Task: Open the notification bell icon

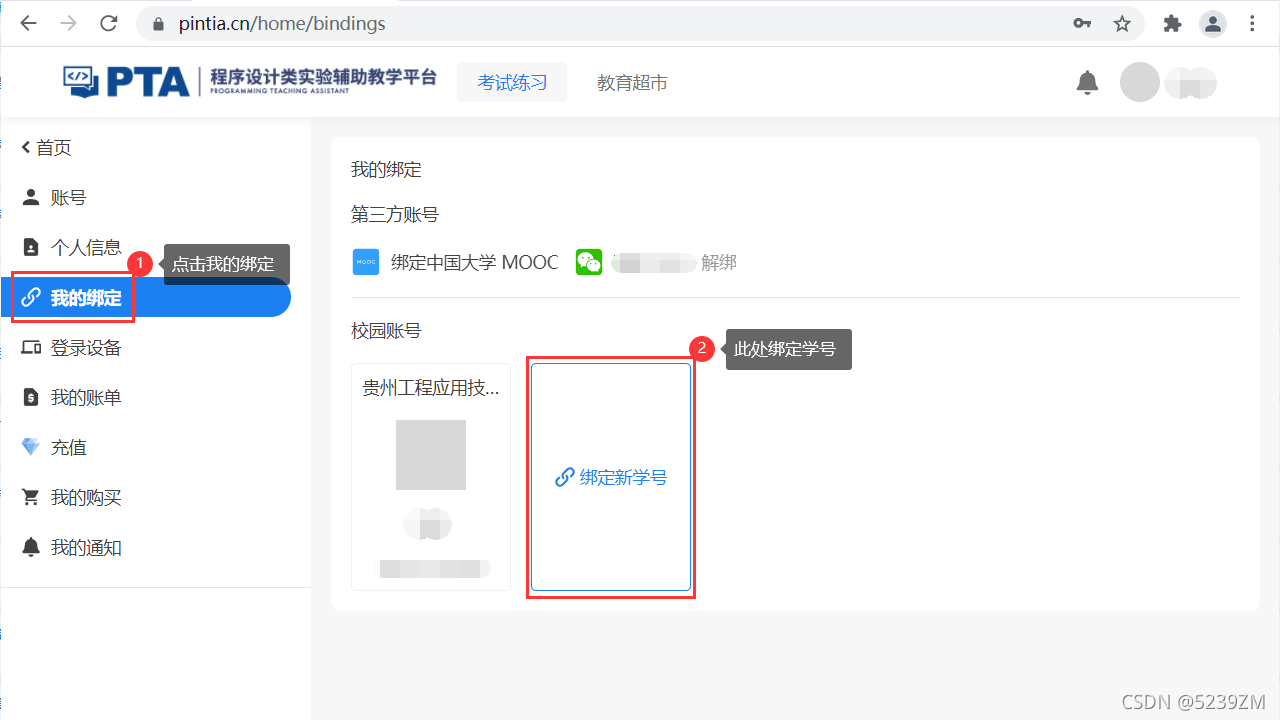Action: (1087, 82)
